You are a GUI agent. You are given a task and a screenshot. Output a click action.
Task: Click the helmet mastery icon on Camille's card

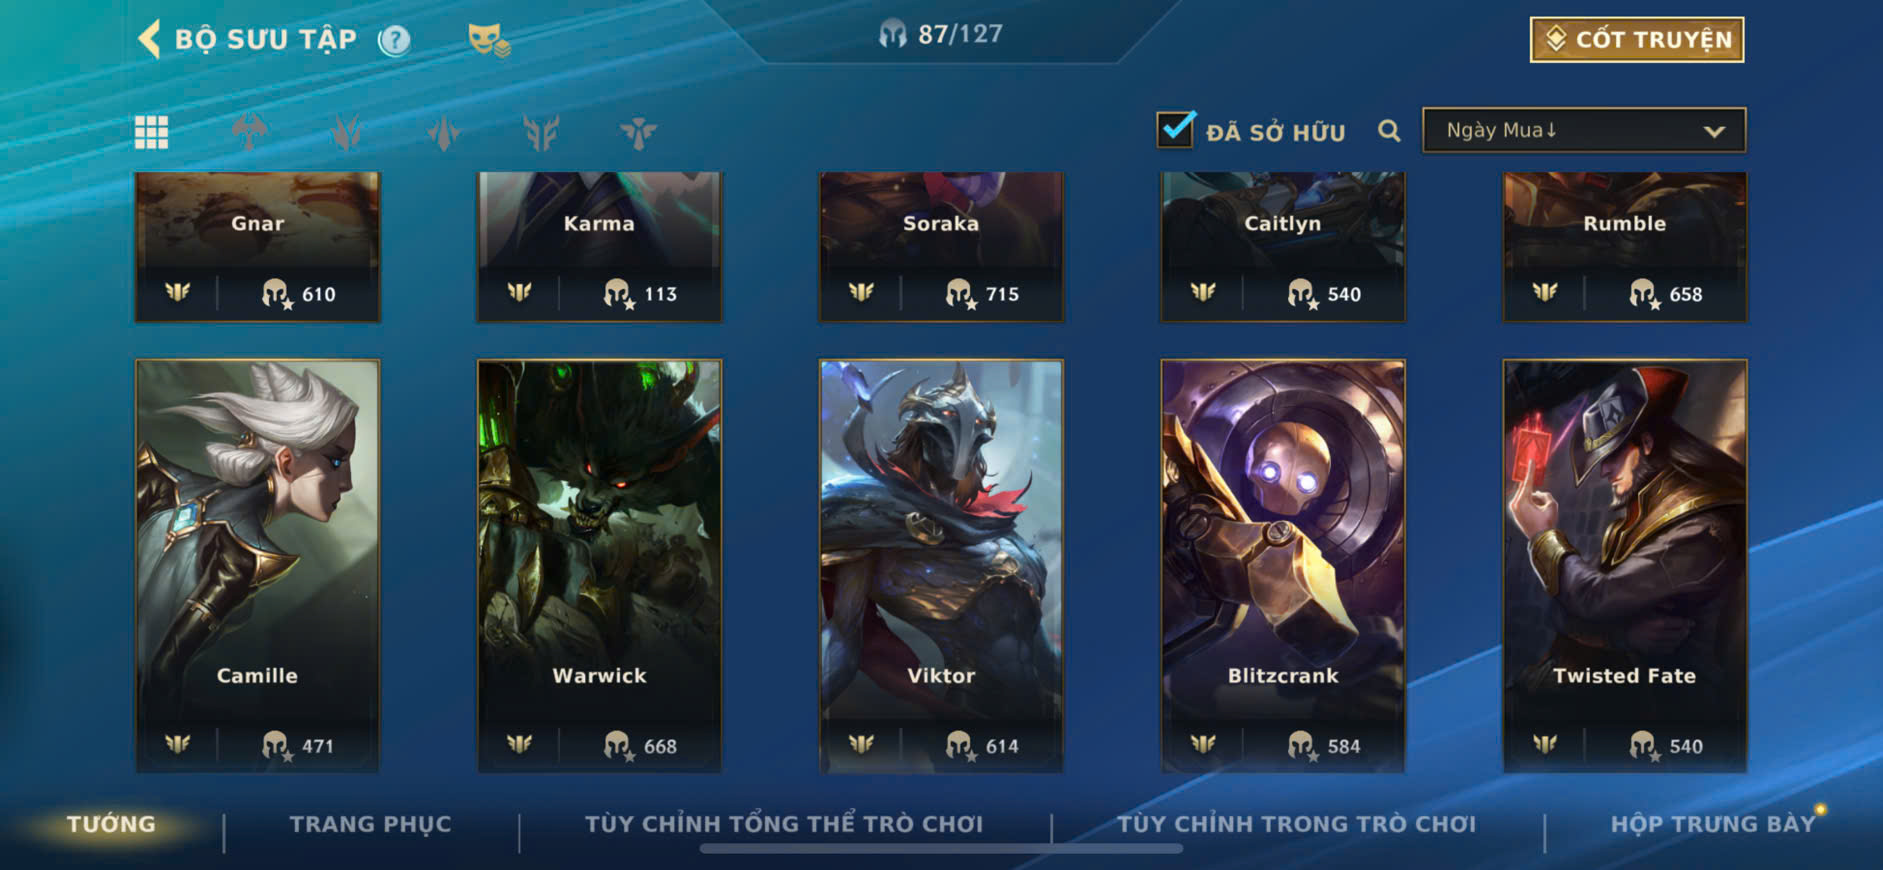276,745
